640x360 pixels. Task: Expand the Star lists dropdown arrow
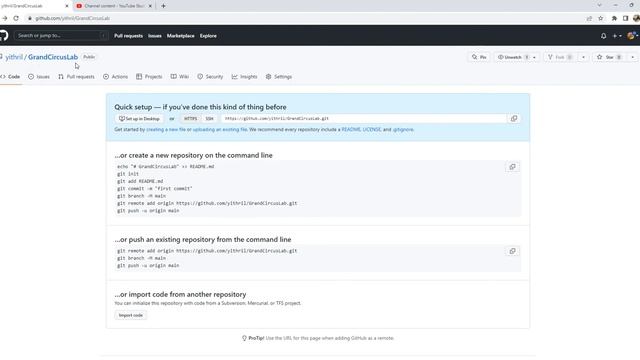(x=632, y=57)
